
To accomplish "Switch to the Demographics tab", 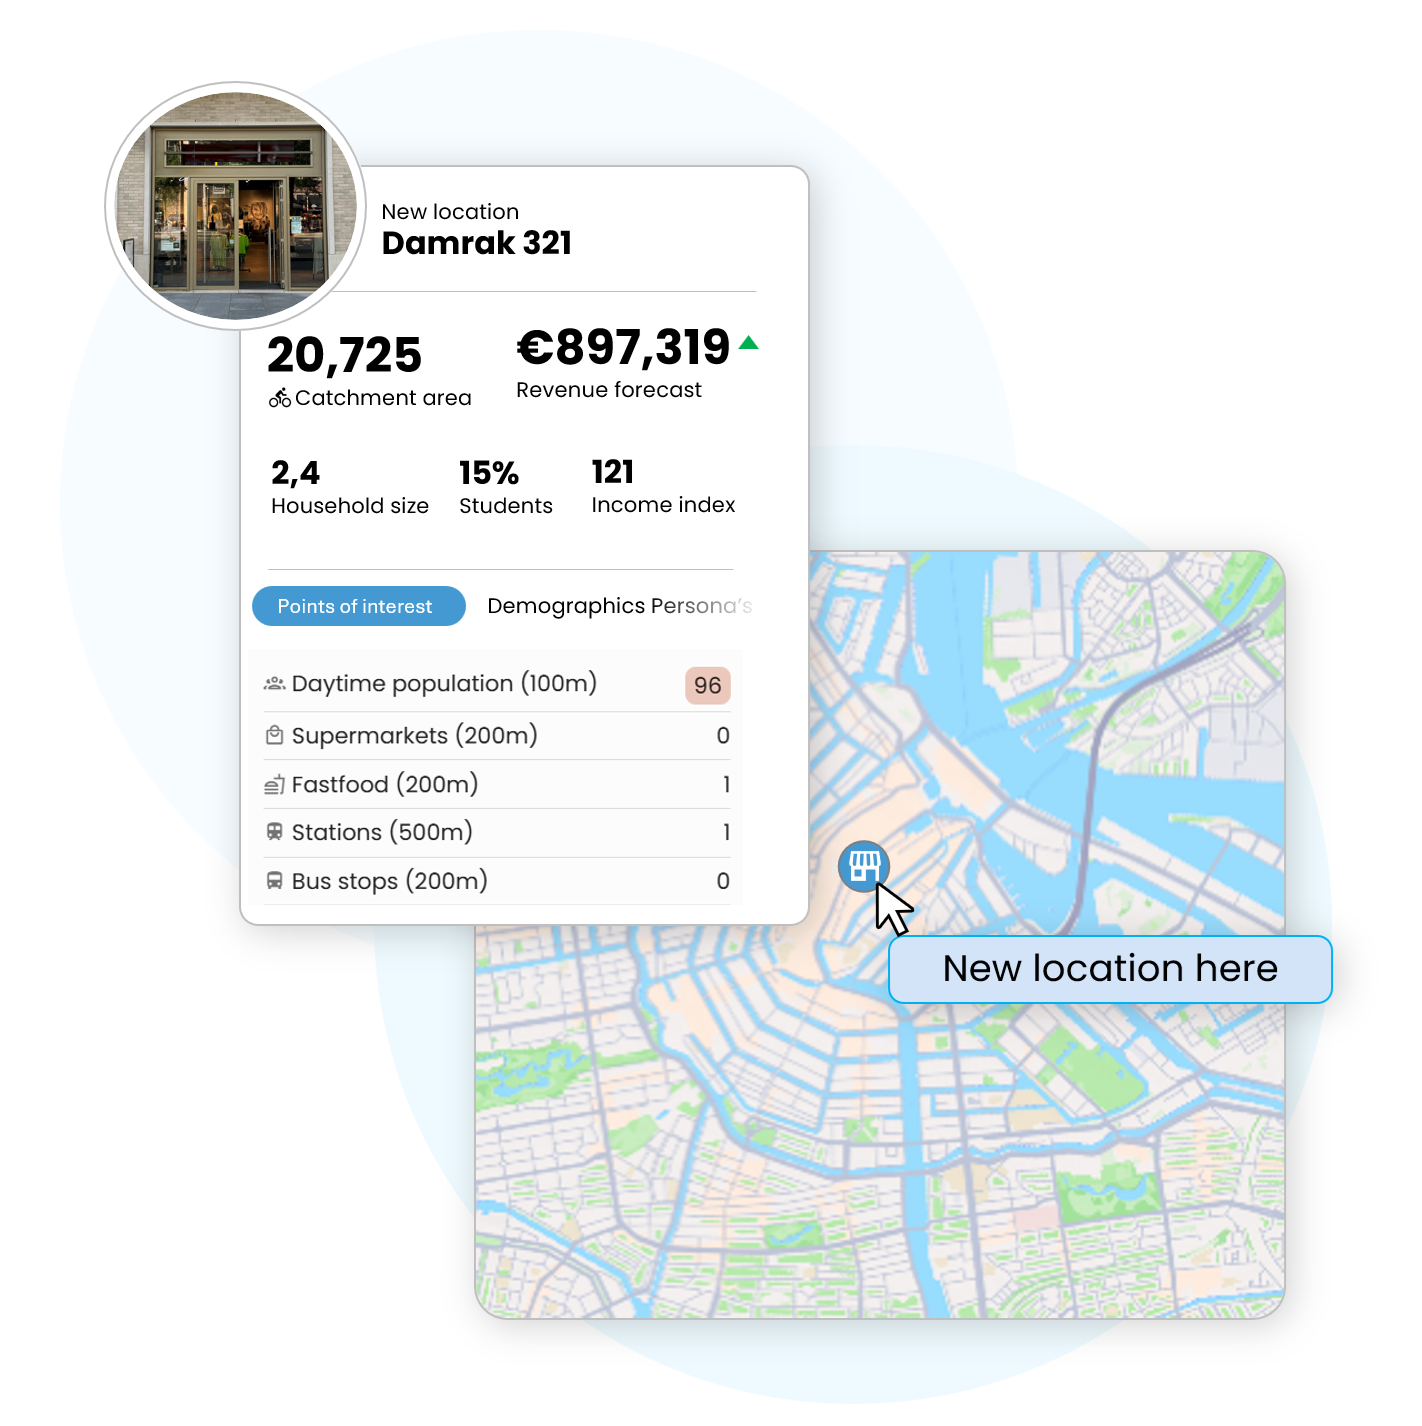I will pyautogui.click(x=566, y=606).
